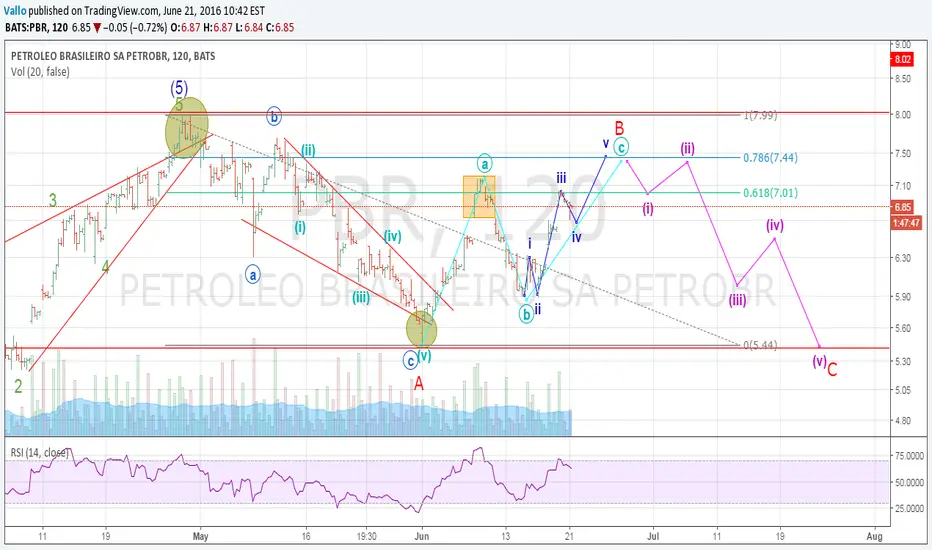Click the 75.0000 RSI axis label

(910, 456)
